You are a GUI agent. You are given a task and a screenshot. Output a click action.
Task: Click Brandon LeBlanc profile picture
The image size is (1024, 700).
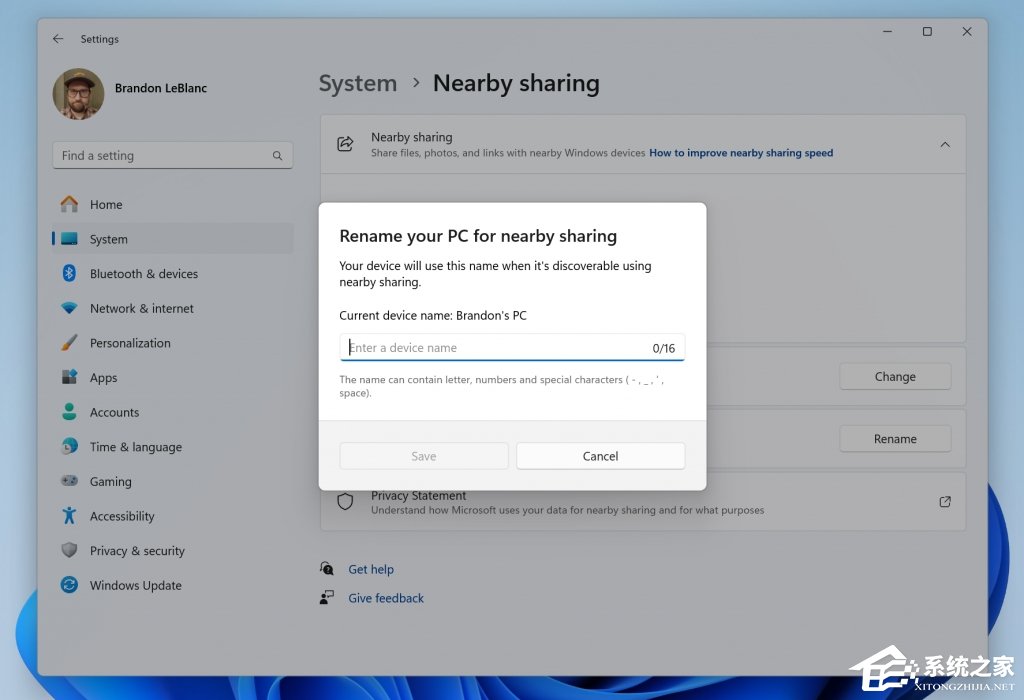[x=78, y=94]
